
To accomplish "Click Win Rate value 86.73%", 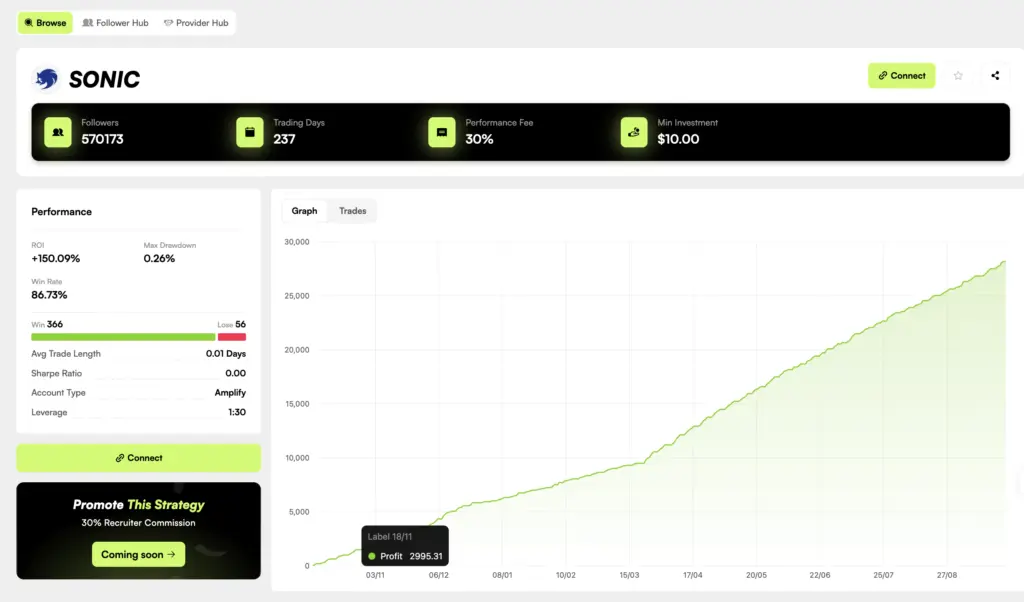I will [49, 295].
